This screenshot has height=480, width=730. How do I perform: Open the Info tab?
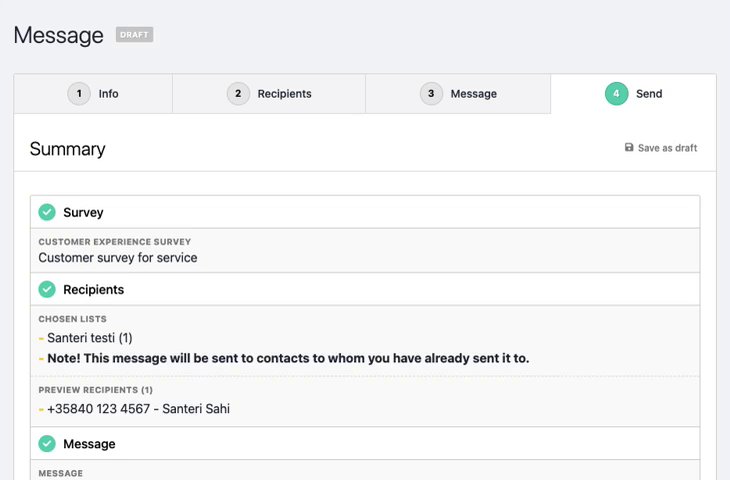pyautogui.click(x=108, y=94)
